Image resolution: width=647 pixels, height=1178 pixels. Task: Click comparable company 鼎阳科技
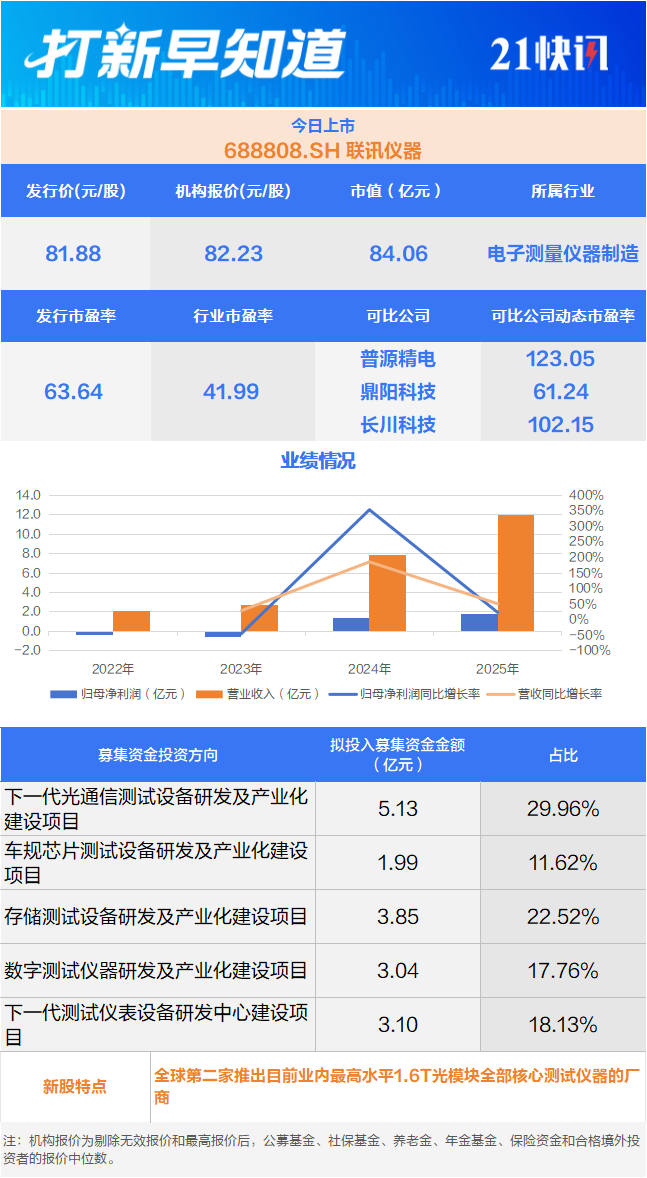coord(398,392)
